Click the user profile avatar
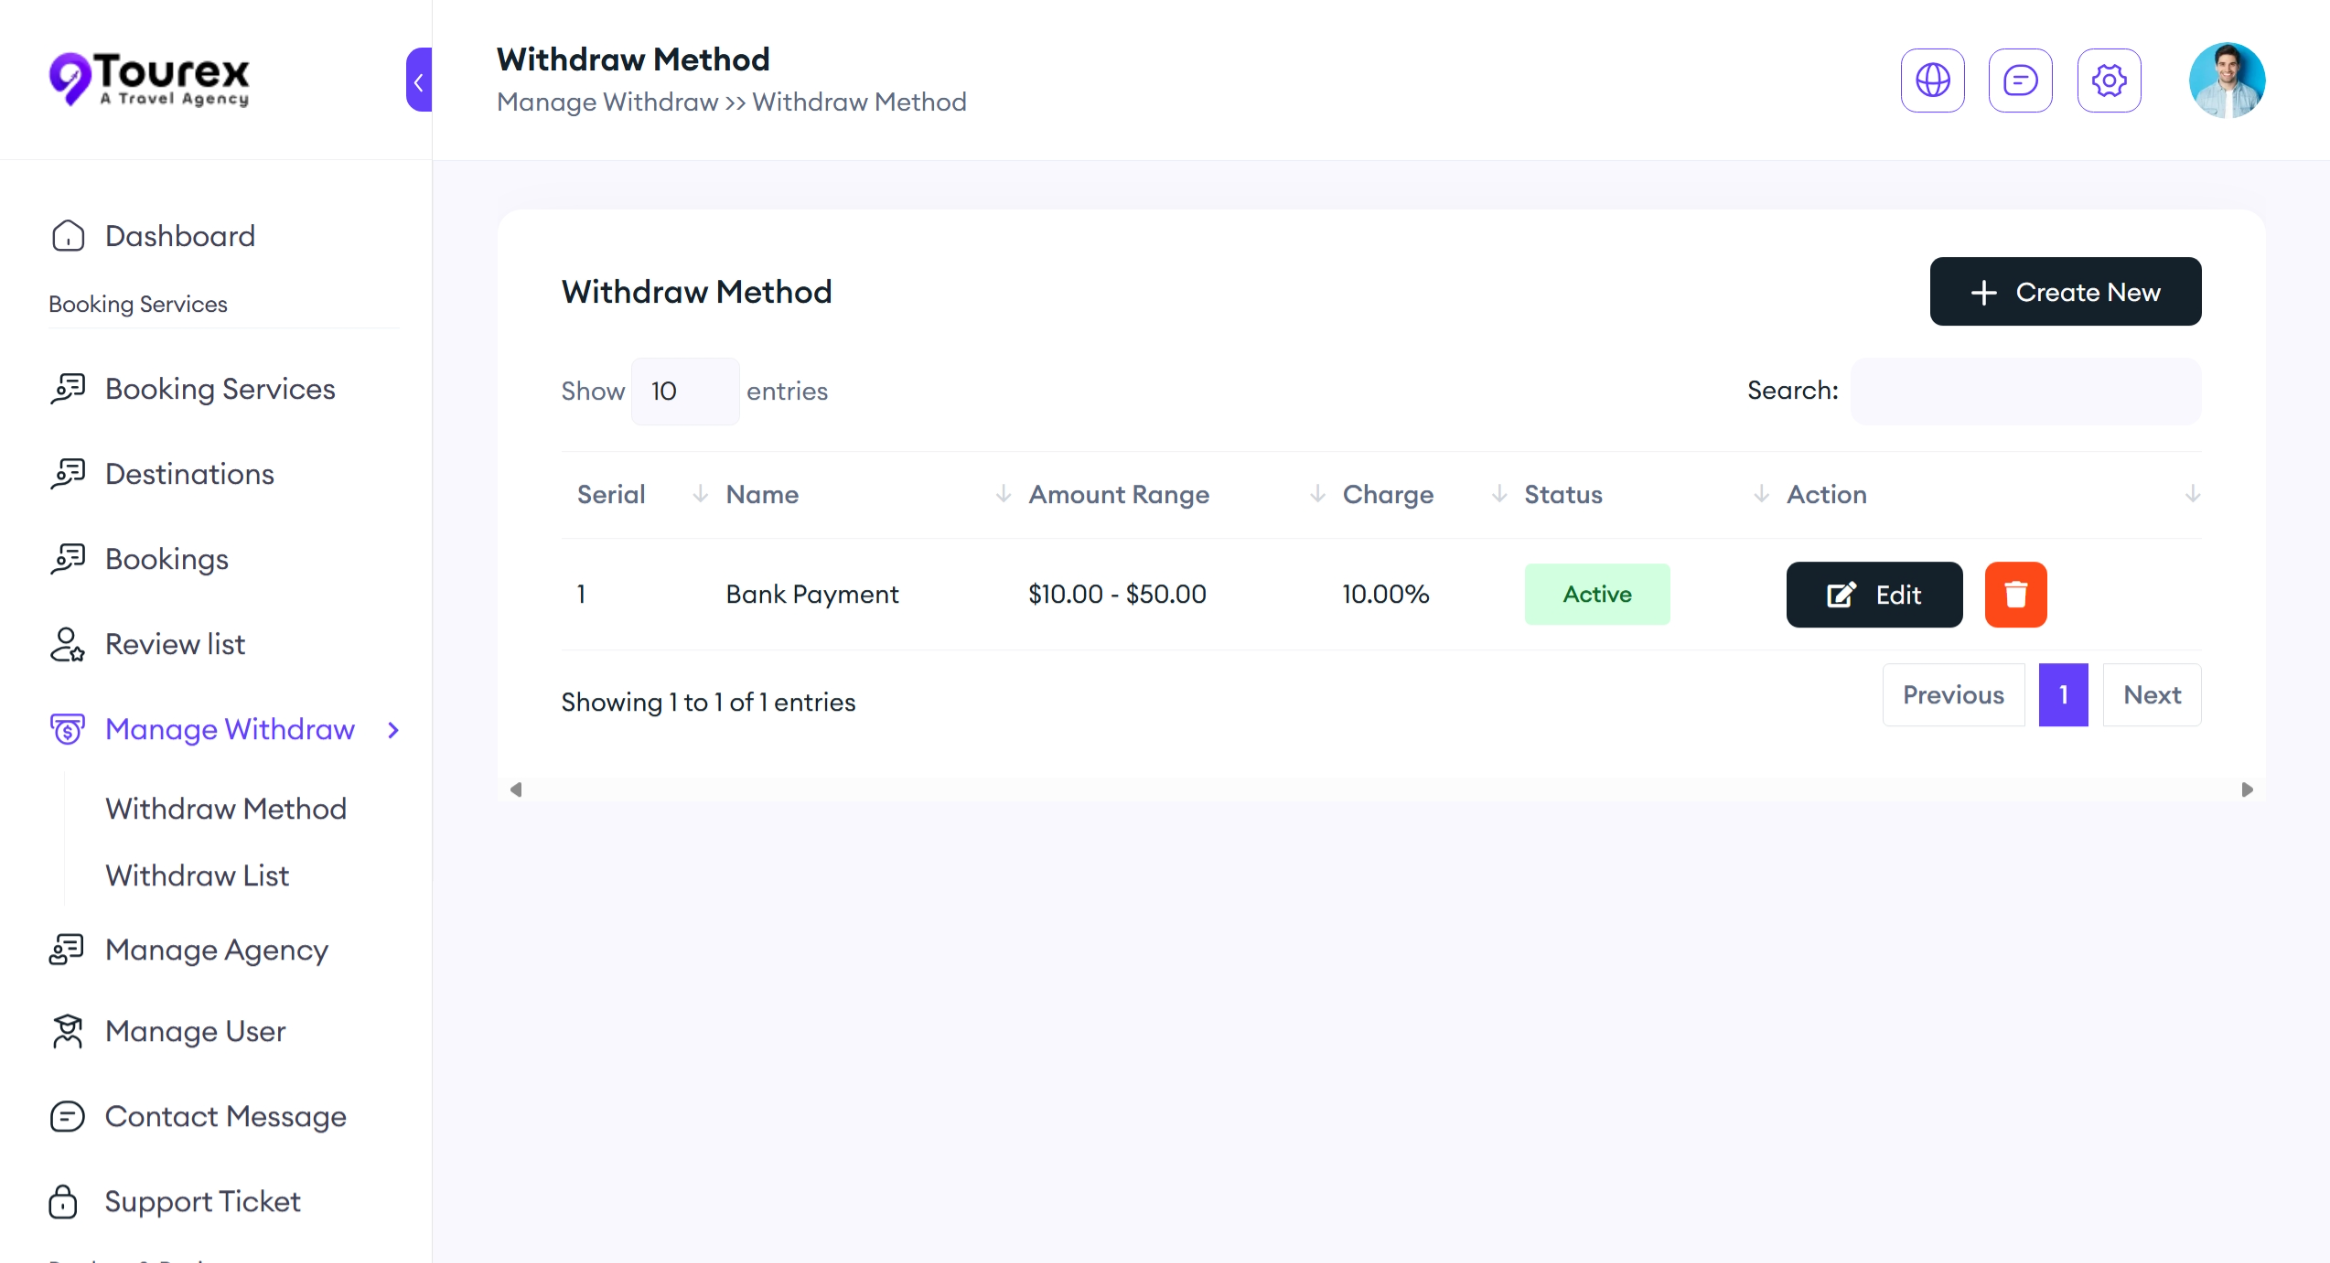 point(2226,80)
